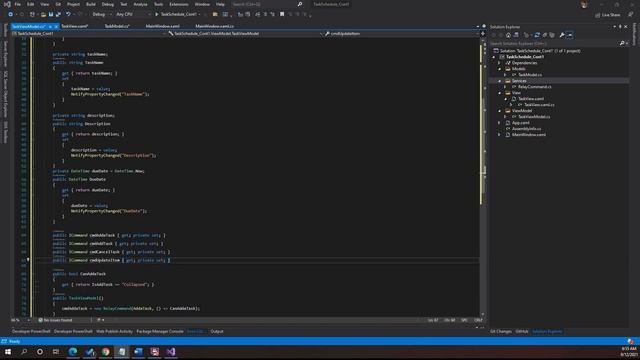This screenshot has height=360, width=640.
Task: Click in the Search Solution Explorer field
Action: (x=553, y=43)
